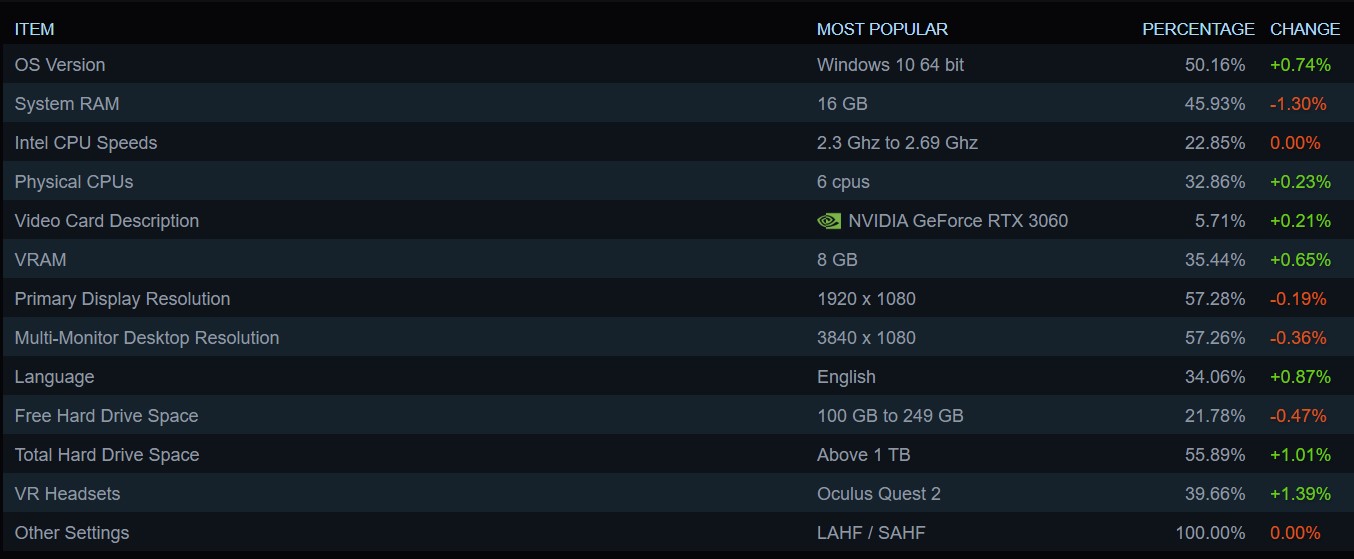Show Free Hard Drive Space details
This screenshot has height=559, width=1354.
pyautogui.click(x=677, y=415)
